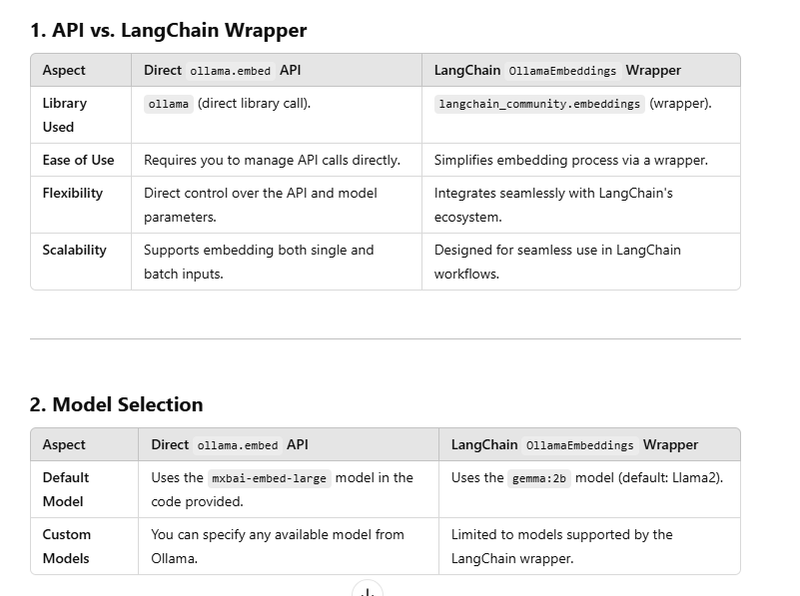Click the 'Default Model' row label
This screenshot has height=596, width=800.
pos(65,489)
